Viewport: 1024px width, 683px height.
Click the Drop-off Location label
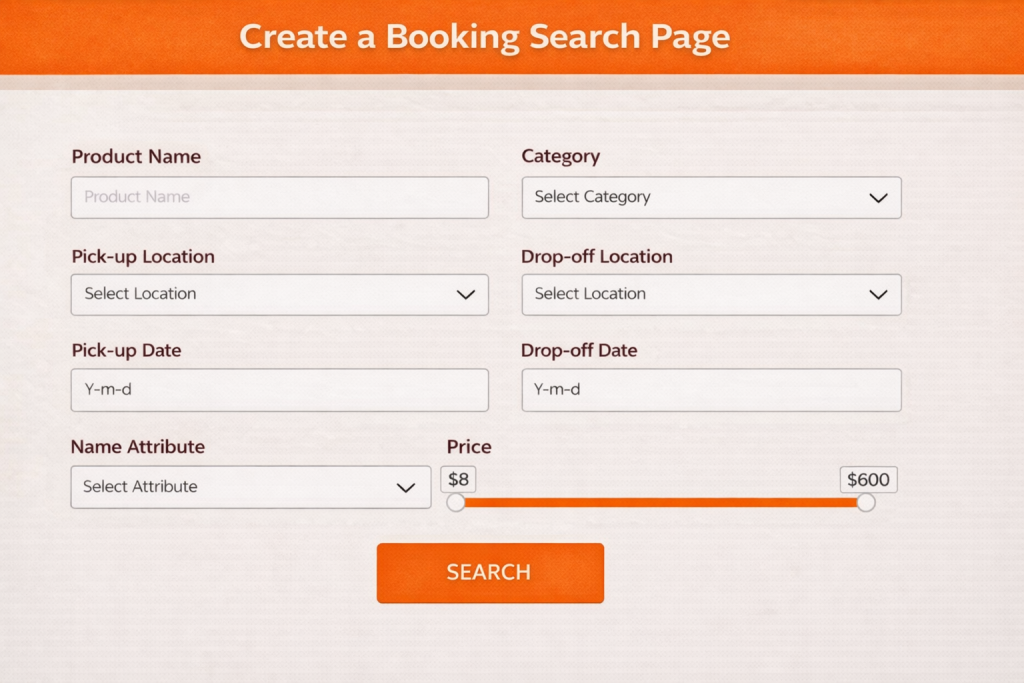[597, 257]
